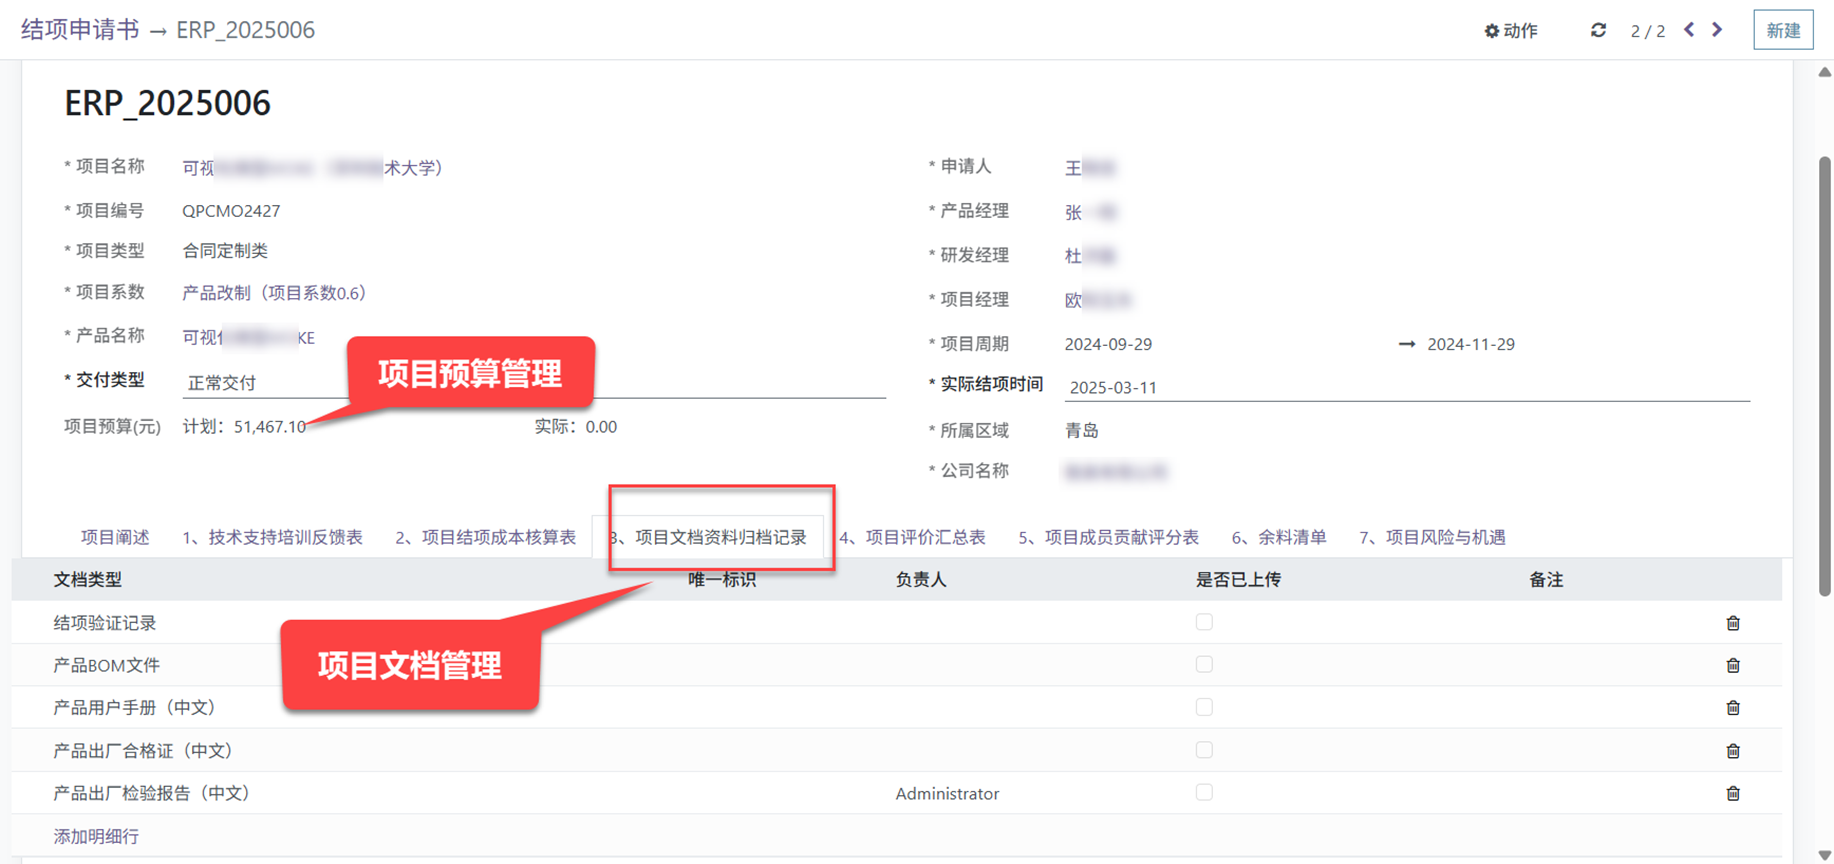Open the 动作 gear menu
The height and width of the screenshot is (864, 1834).
pyautogui.click(x=1511, y=31)
